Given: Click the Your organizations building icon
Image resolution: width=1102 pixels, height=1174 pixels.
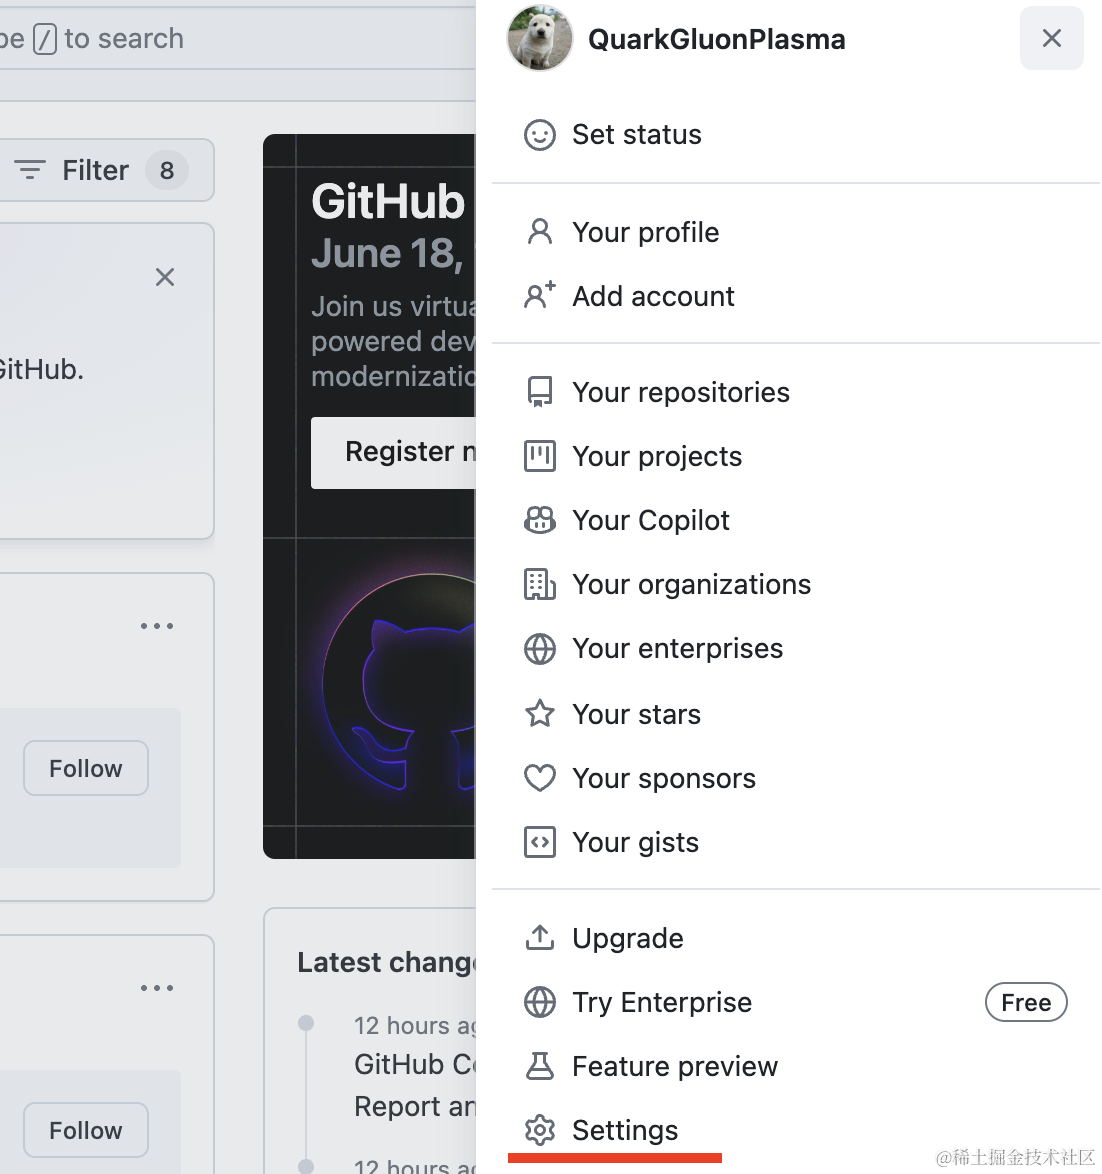Looking at the screenshot, I should click(x=540, y=584).
